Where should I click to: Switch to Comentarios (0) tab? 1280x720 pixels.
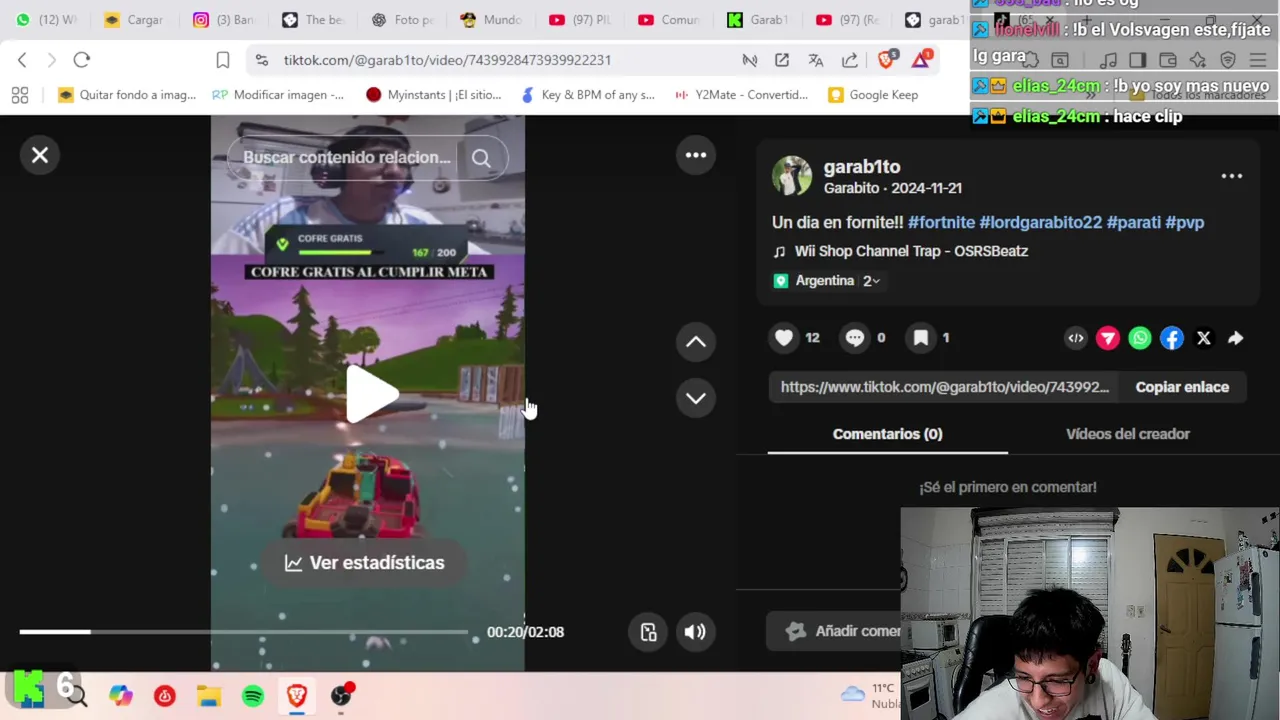click(x=888, y=434)
